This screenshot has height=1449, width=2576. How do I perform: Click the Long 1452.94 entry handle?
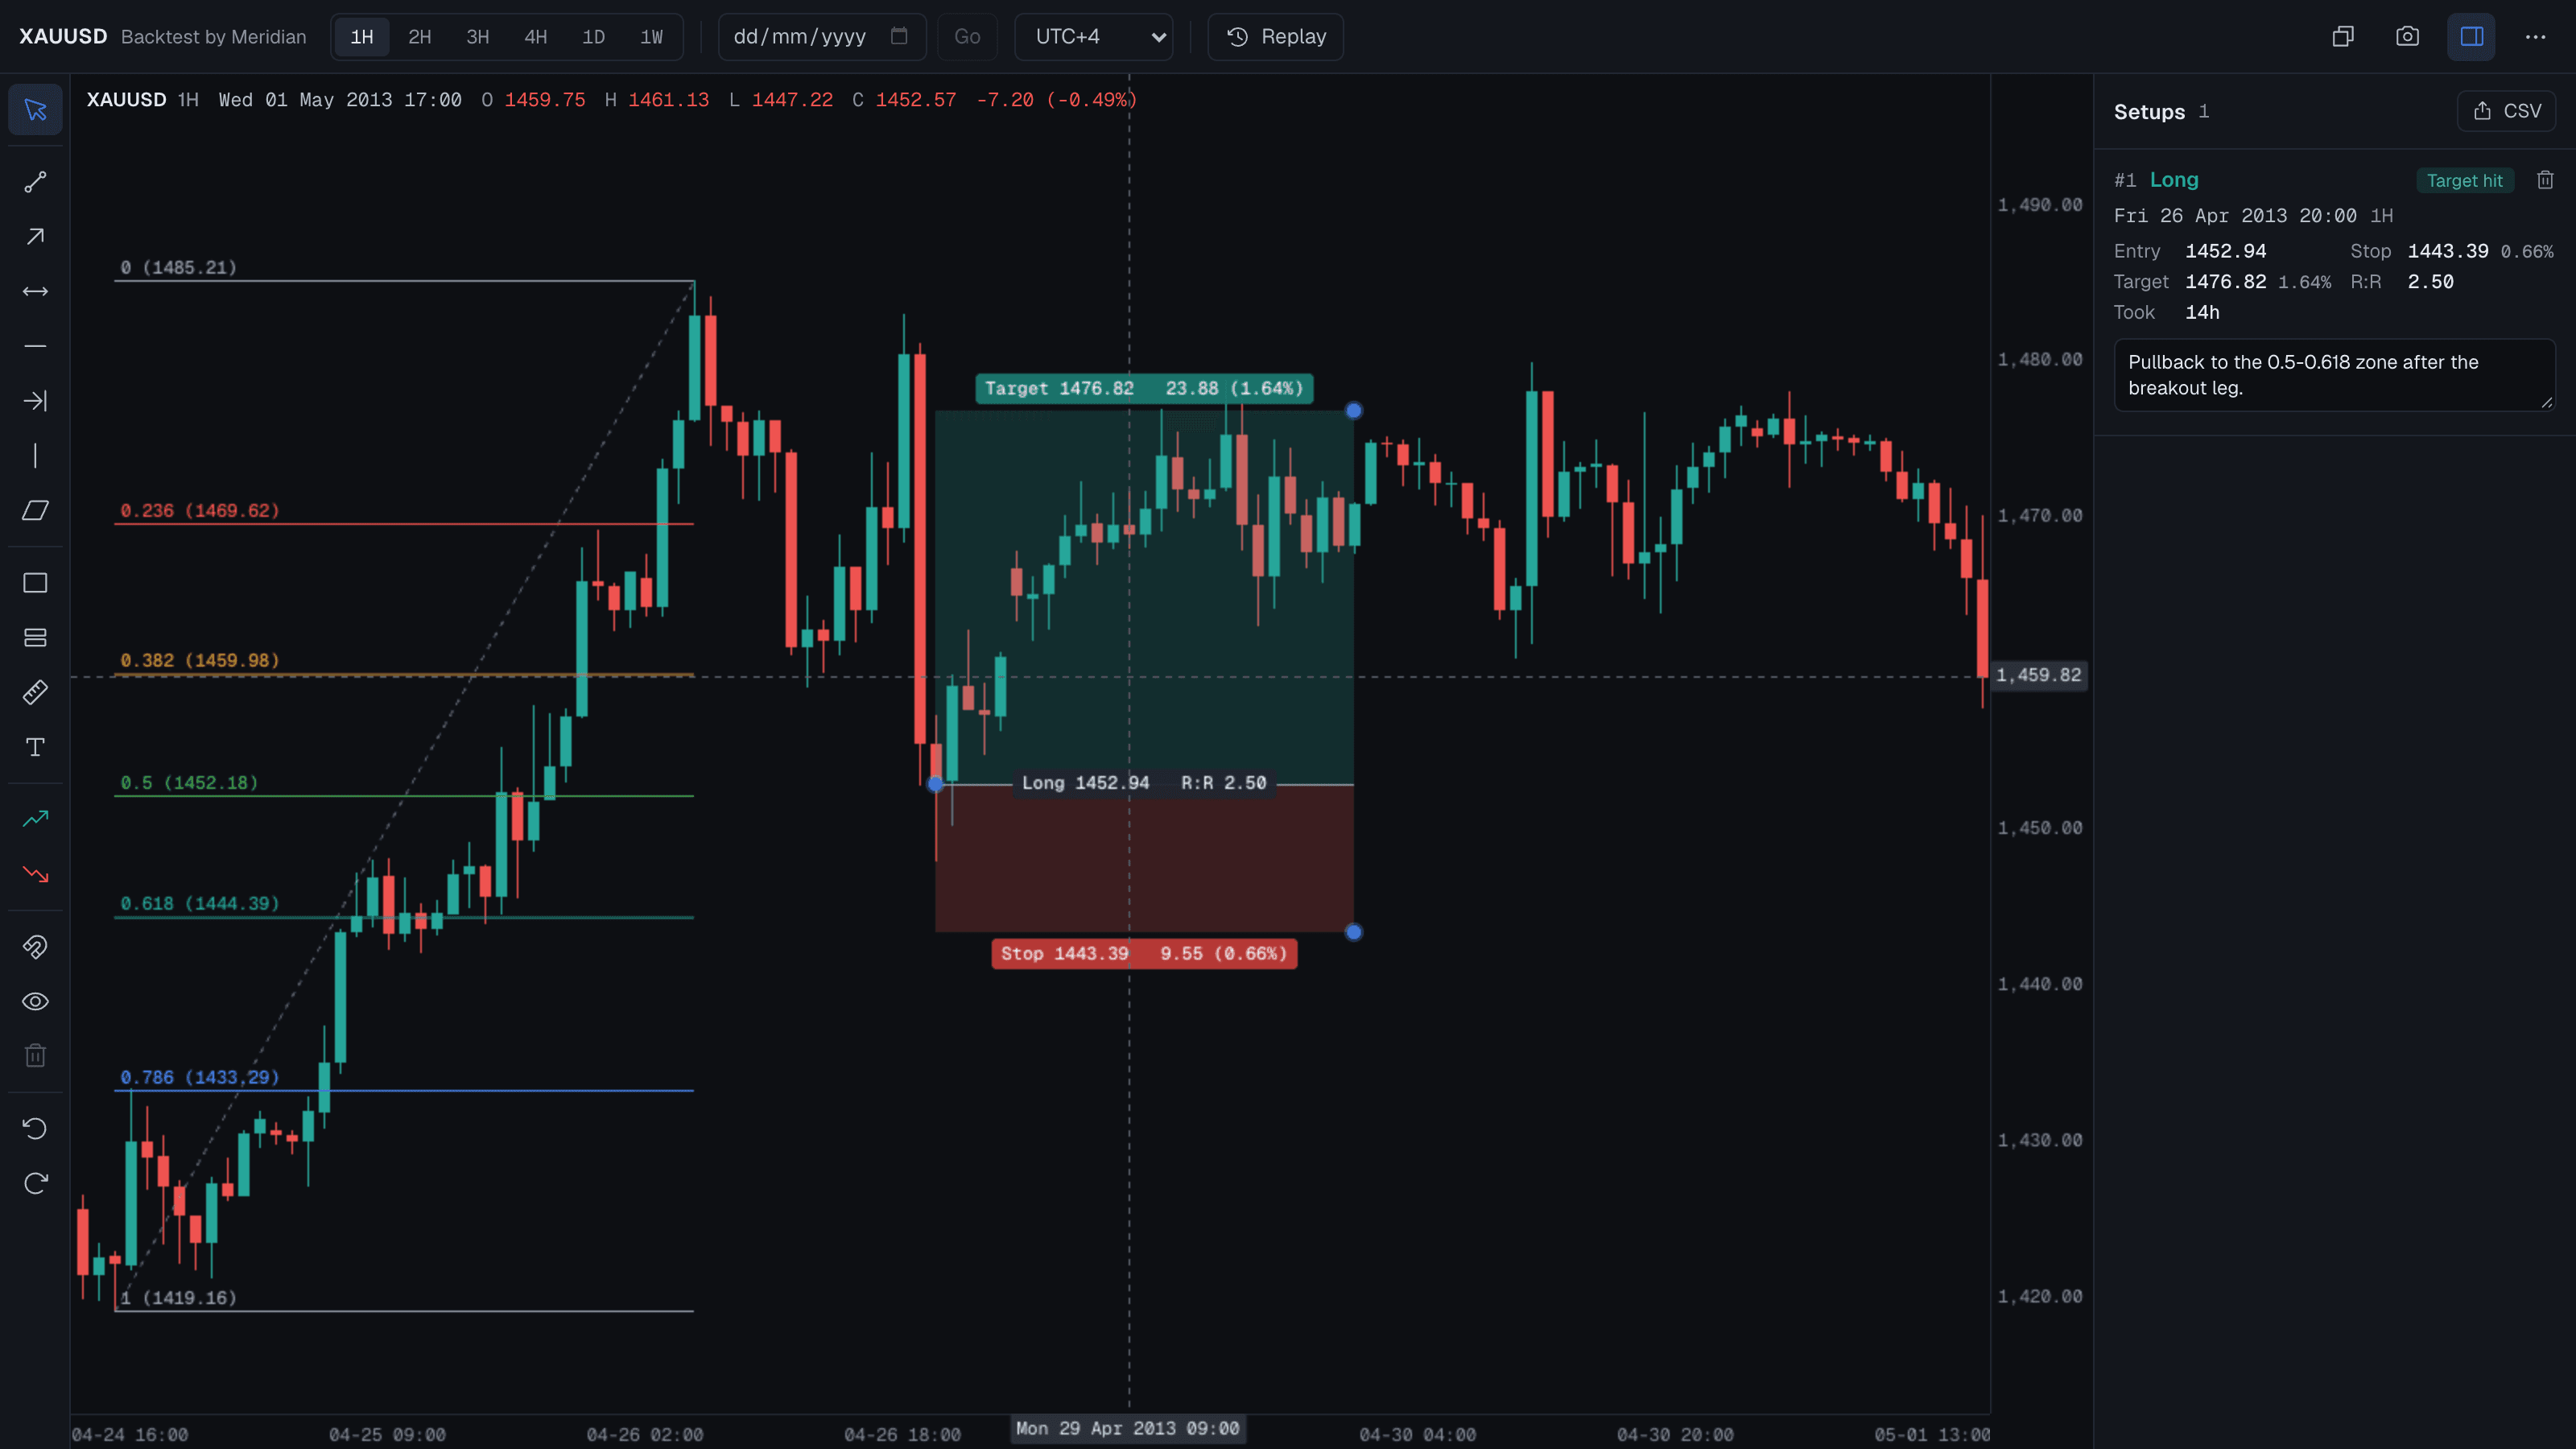[935, 784]
